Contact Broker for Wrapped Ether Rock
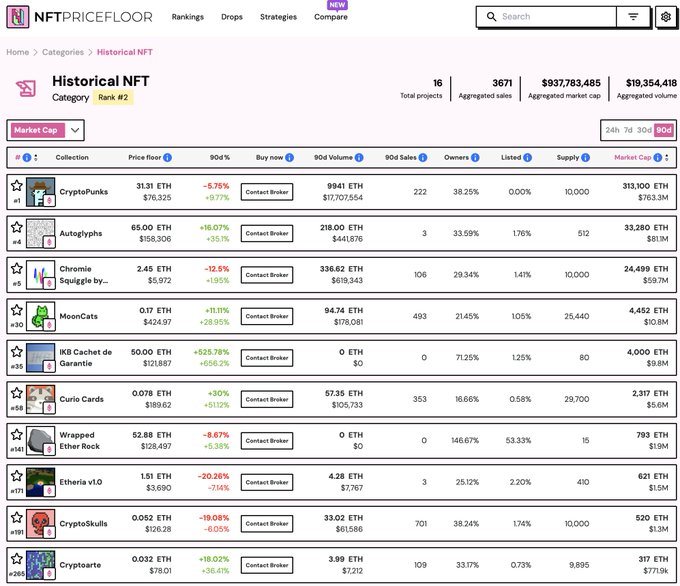The height and width of the screenshot is (586, 680). [x=267, y=441]
